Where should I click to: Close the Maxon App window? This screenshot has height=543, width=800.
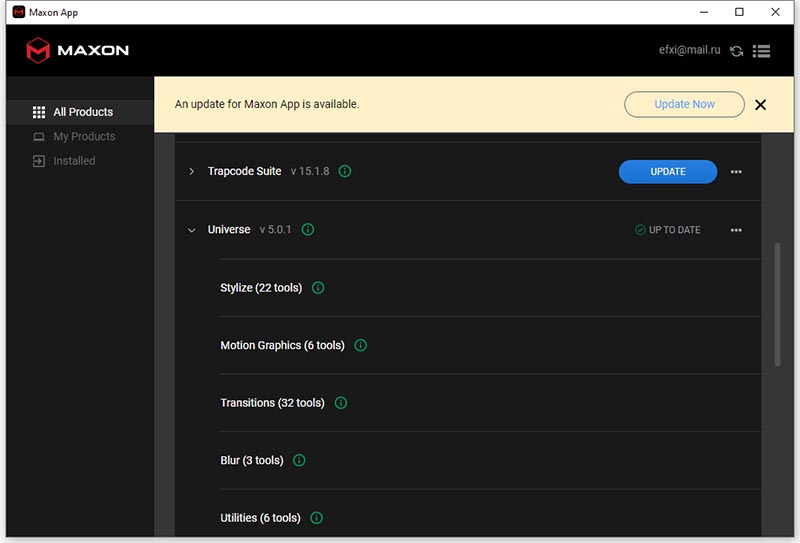(775, 12)
